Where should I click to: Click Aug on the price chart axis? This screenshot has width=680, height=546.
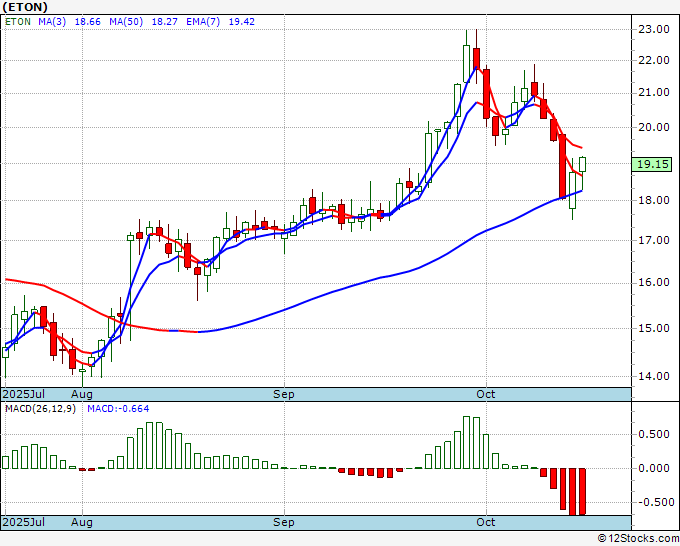(82, 395)
